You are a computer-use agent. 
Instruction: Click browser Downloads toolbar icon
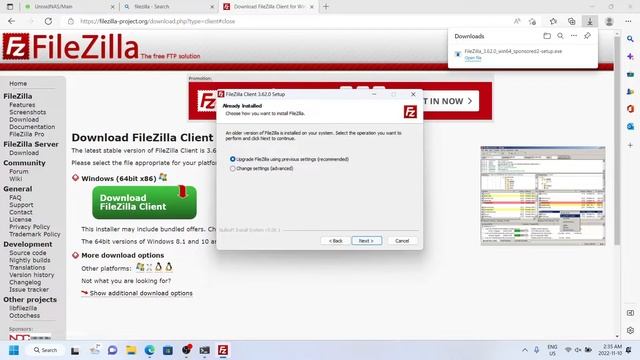590,21
